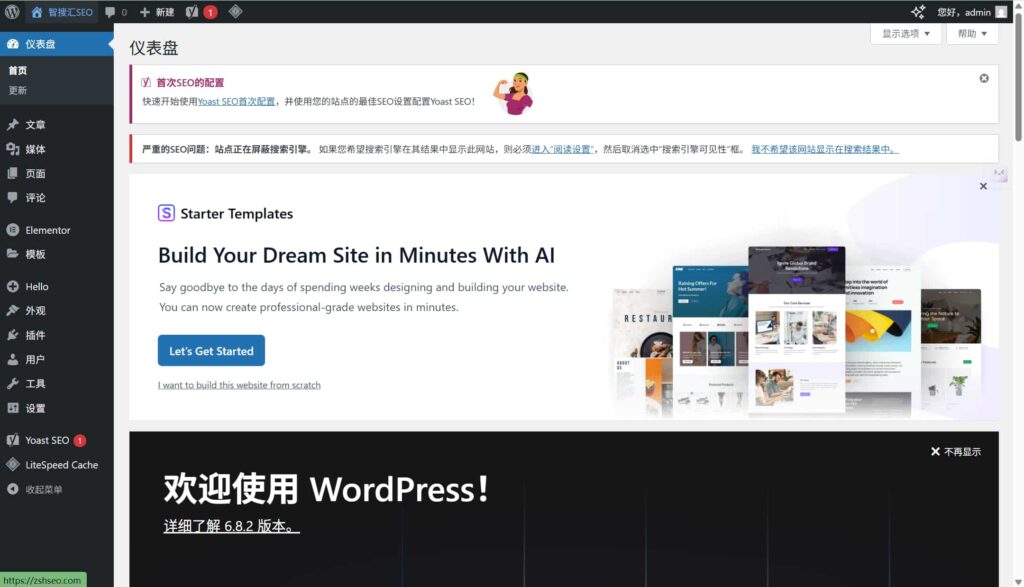Click 'I want to build this website from scratch'

tap(239, 385)
